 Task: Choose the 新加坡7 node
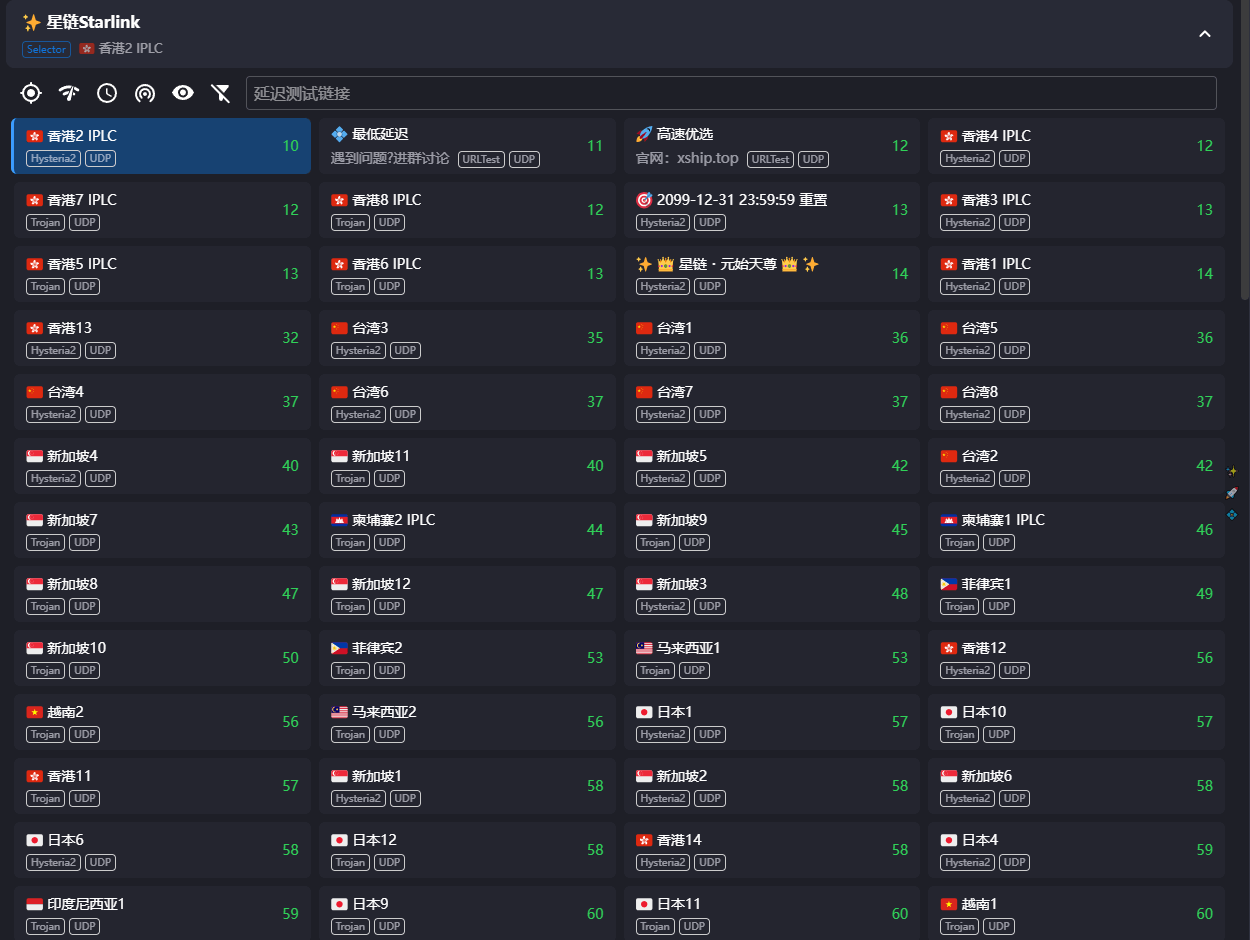tap(163, 530)
